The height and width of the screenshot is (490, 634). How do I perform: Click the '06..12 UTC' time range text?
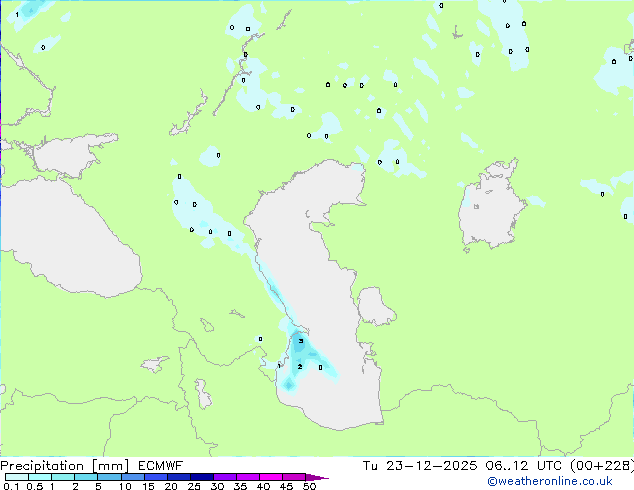pos(523,466)
